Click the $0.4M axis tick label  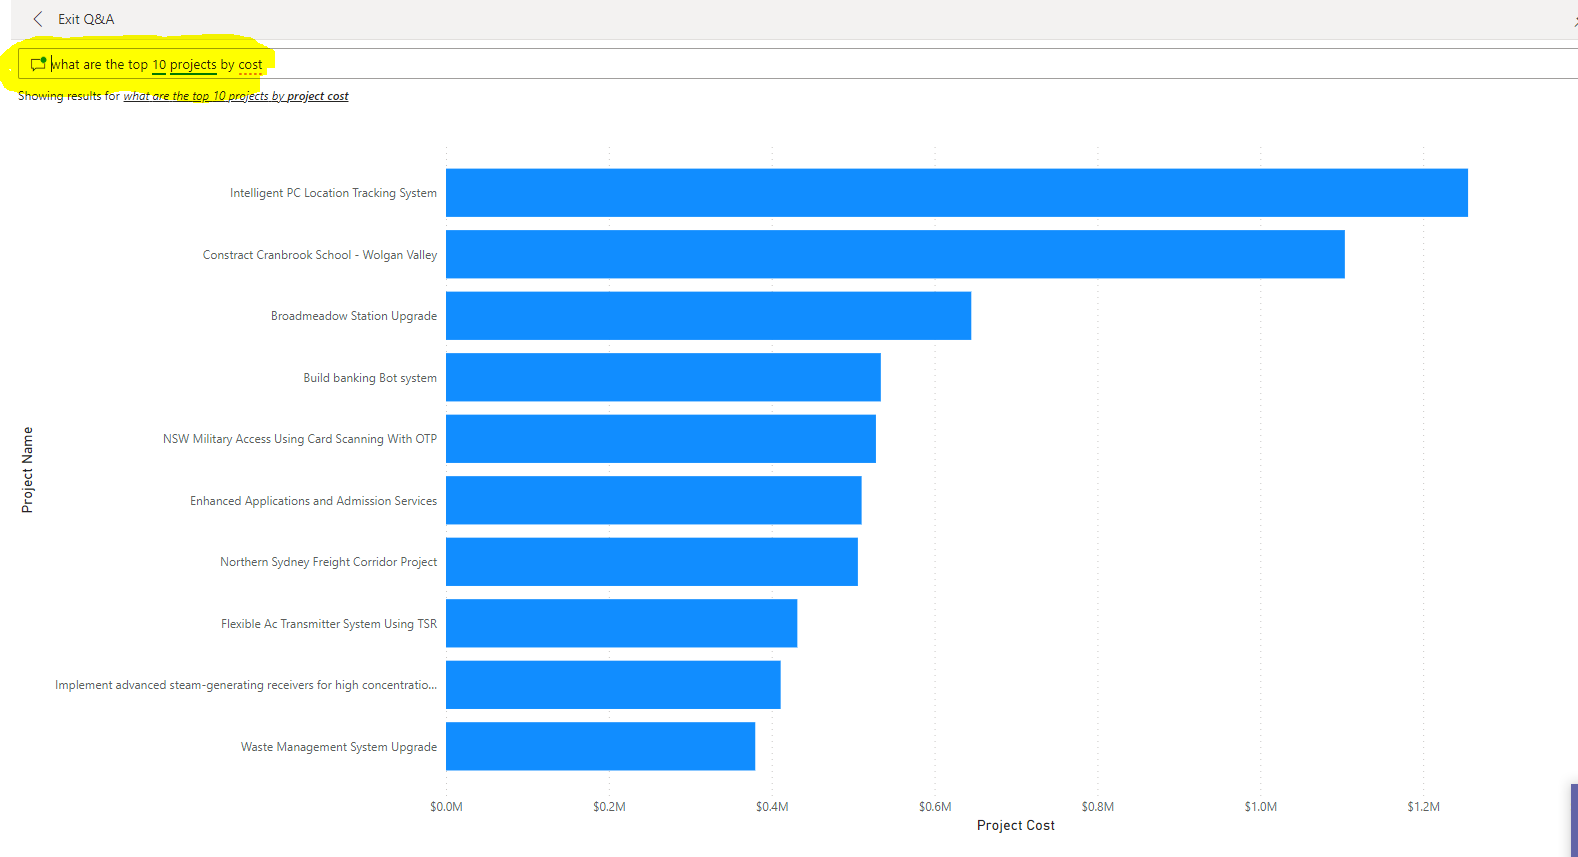772,806
